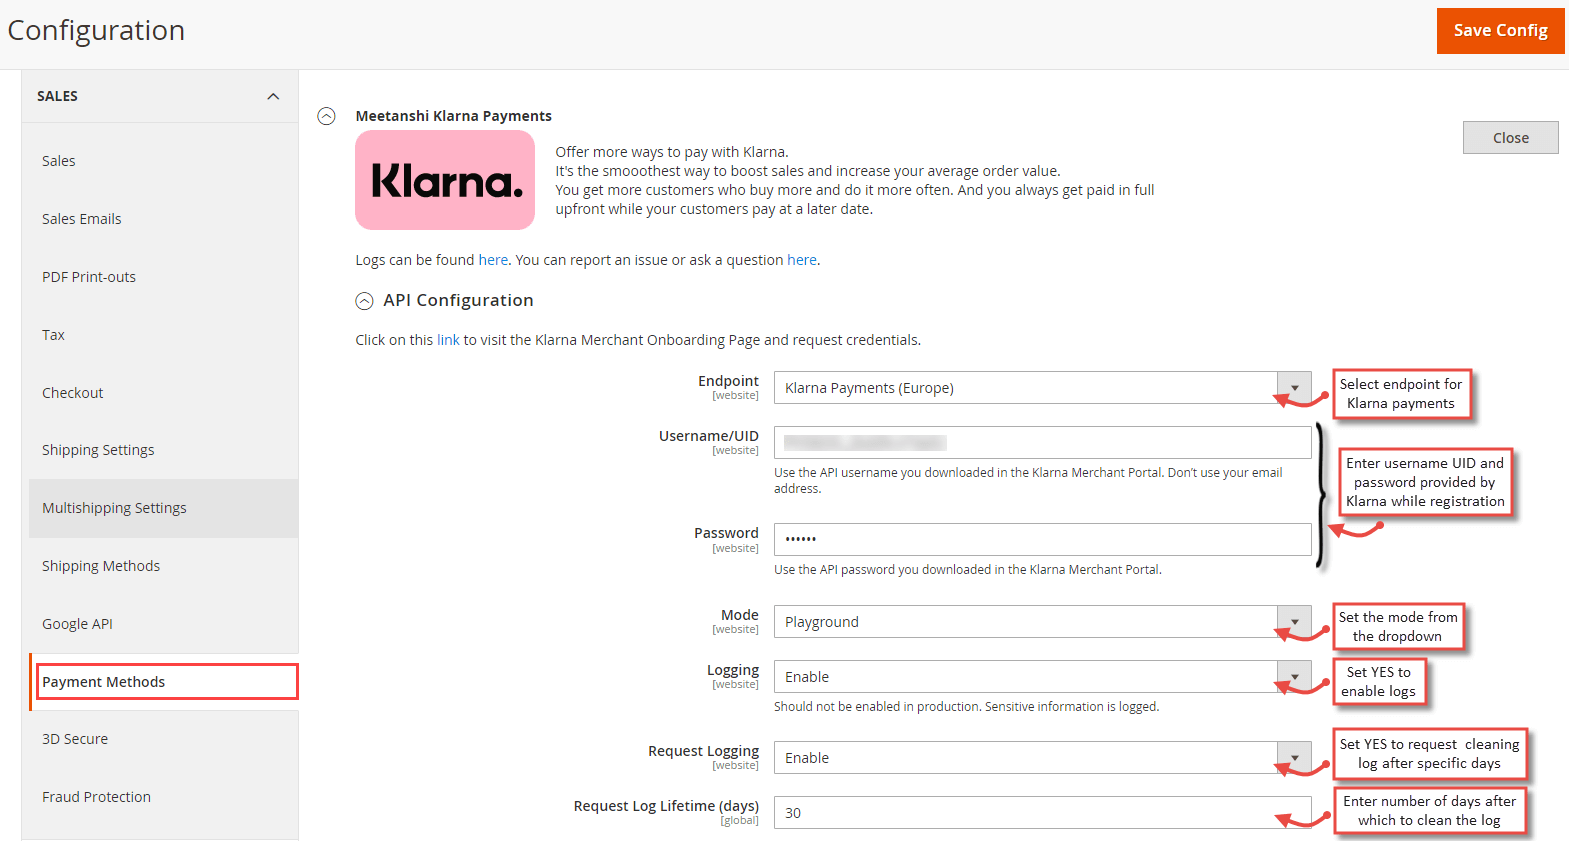Viewport: 1569px width, 841px height.
Task: Change the Mode from Playground
Action: pos(1293,621)
